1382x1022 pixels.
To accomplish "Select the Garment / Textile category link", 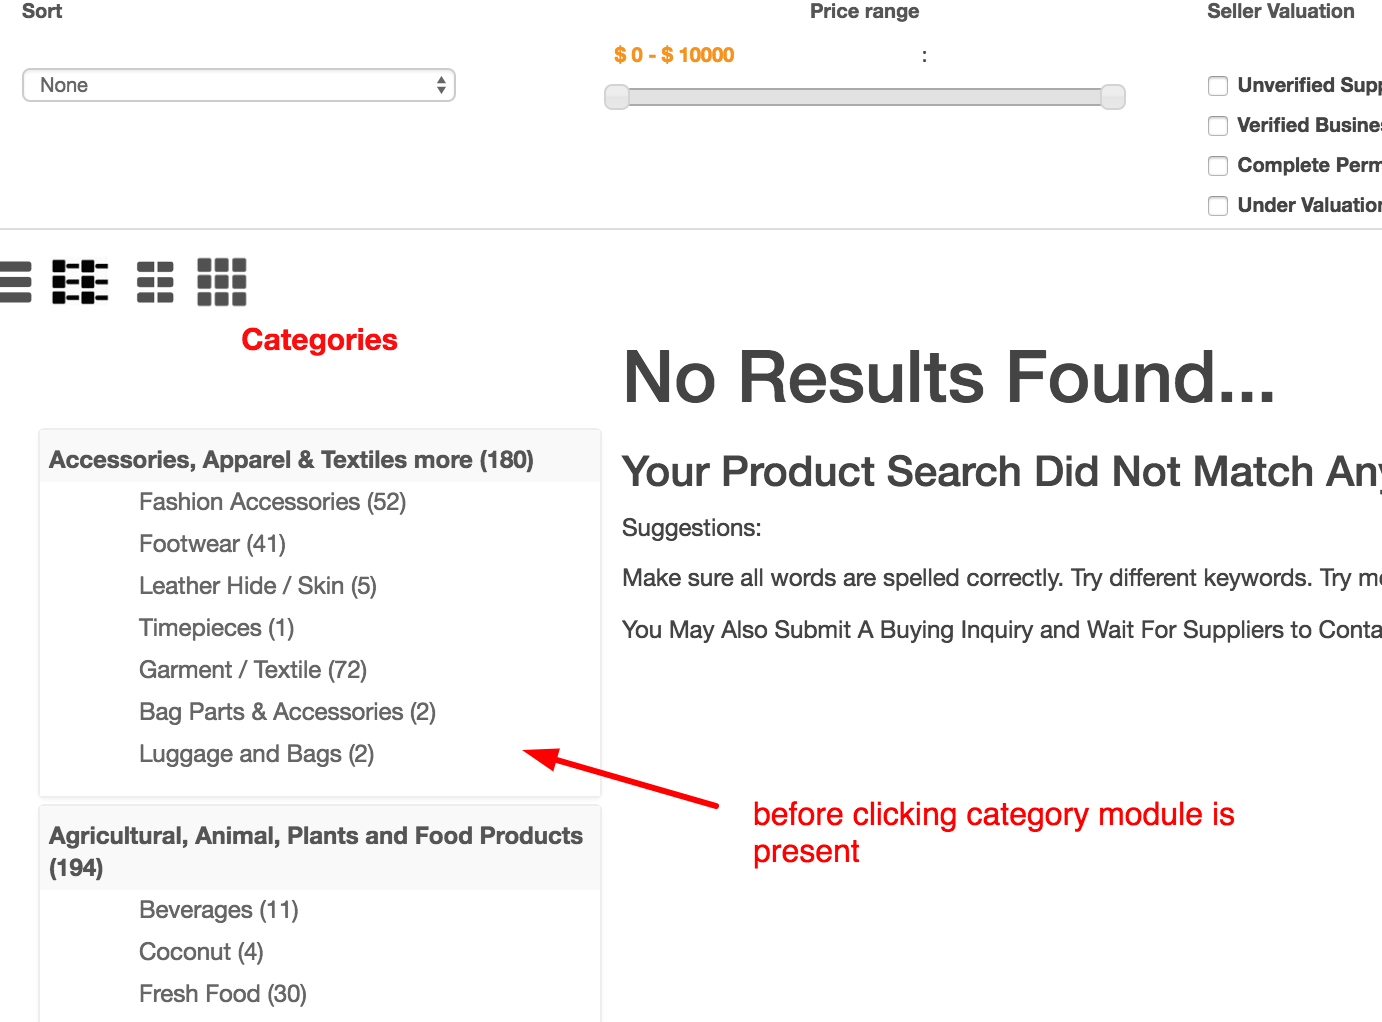I will point(253,670).
